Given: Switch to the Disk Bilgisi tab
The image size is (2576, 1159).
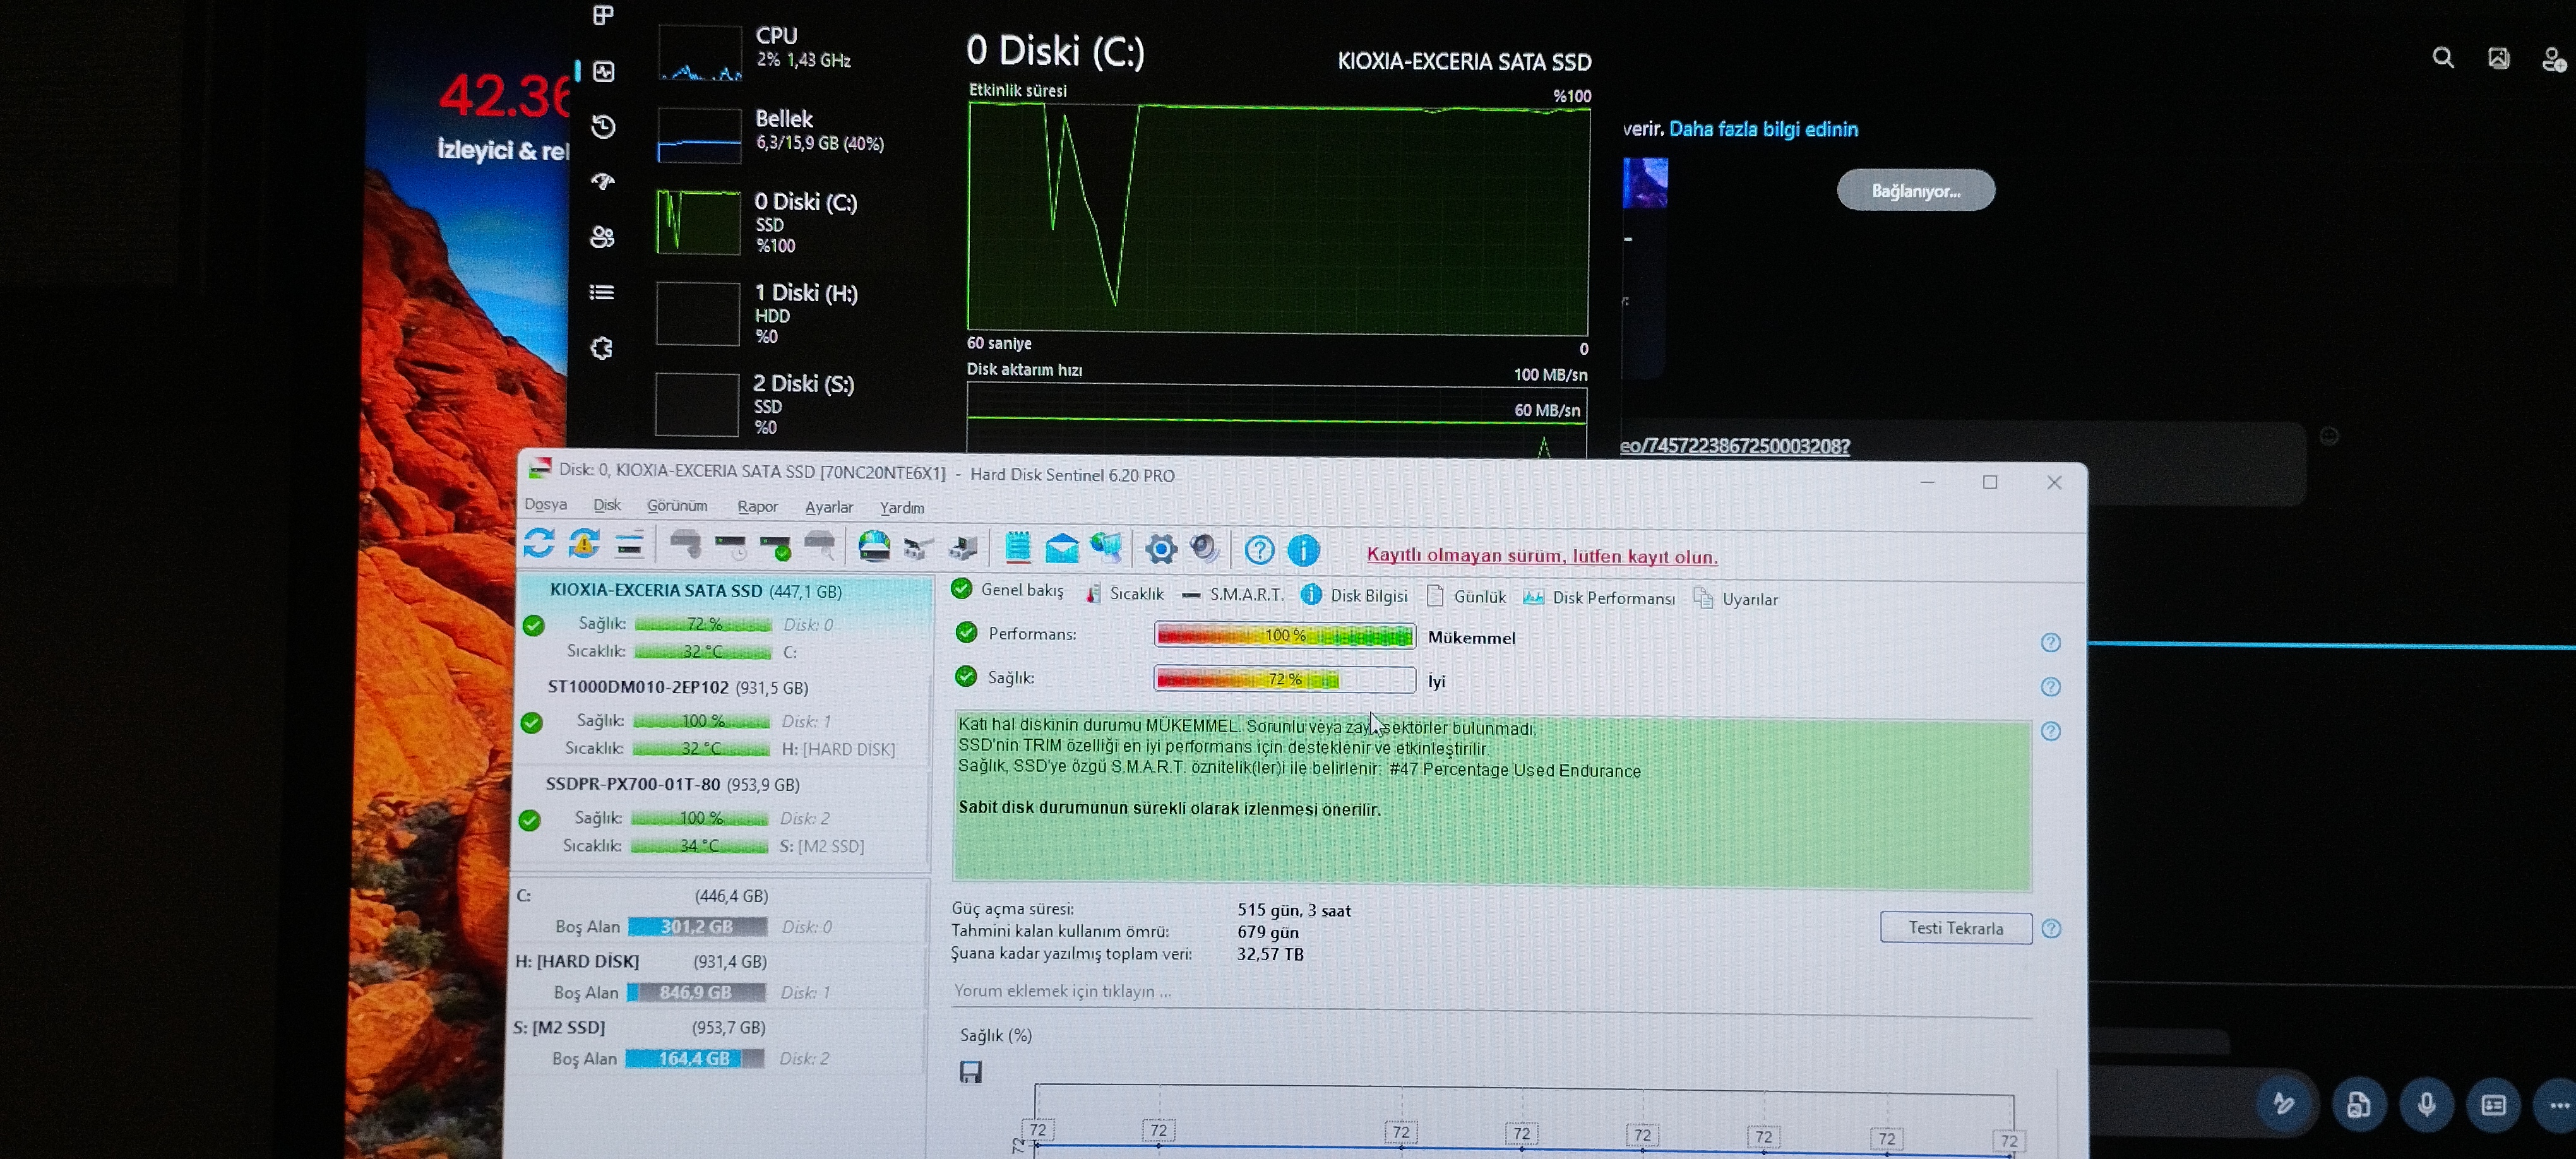Looking at the screenshot, I should (1354, 595).
